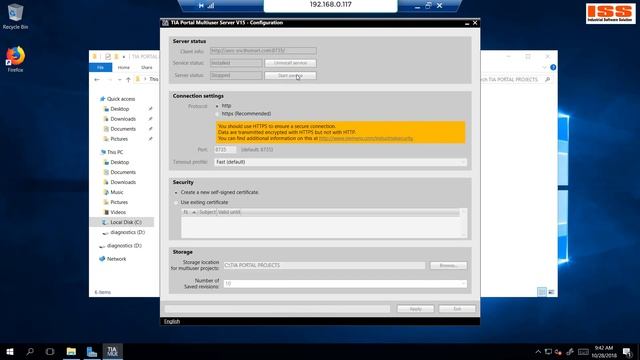
Task: Click the Client info URL field
Action: pyautogui.click(x=263, y=51)
